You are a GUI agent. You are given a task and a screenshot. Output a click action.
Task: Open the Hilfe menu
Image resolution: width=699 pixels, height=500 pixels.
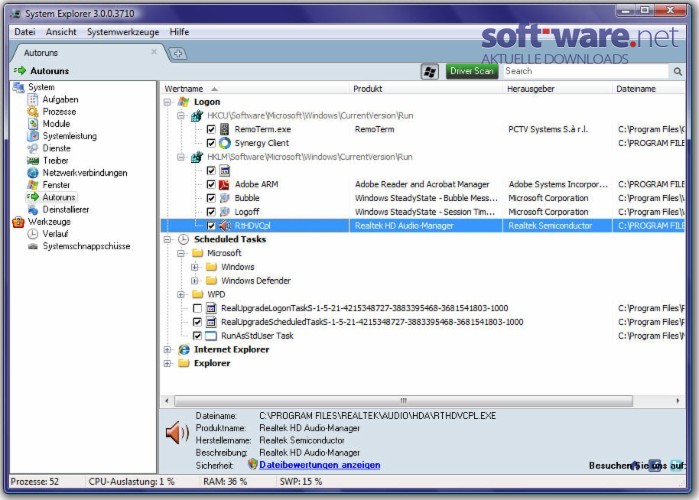tap(179, 32)
